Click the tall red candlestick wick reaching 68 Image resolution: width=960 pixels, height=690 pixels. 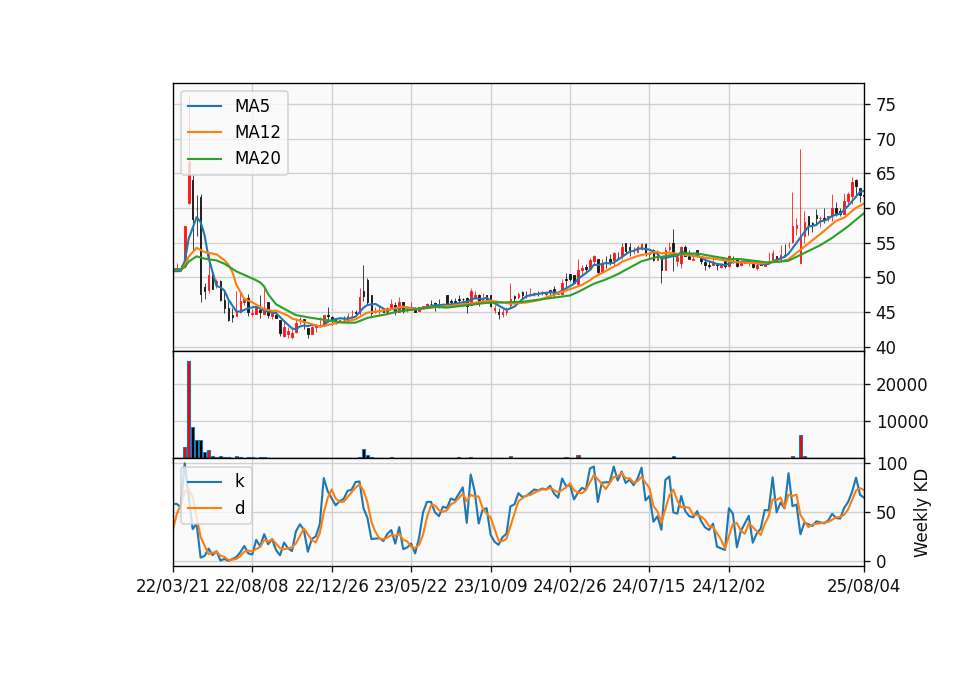click(x=800, y=206)
